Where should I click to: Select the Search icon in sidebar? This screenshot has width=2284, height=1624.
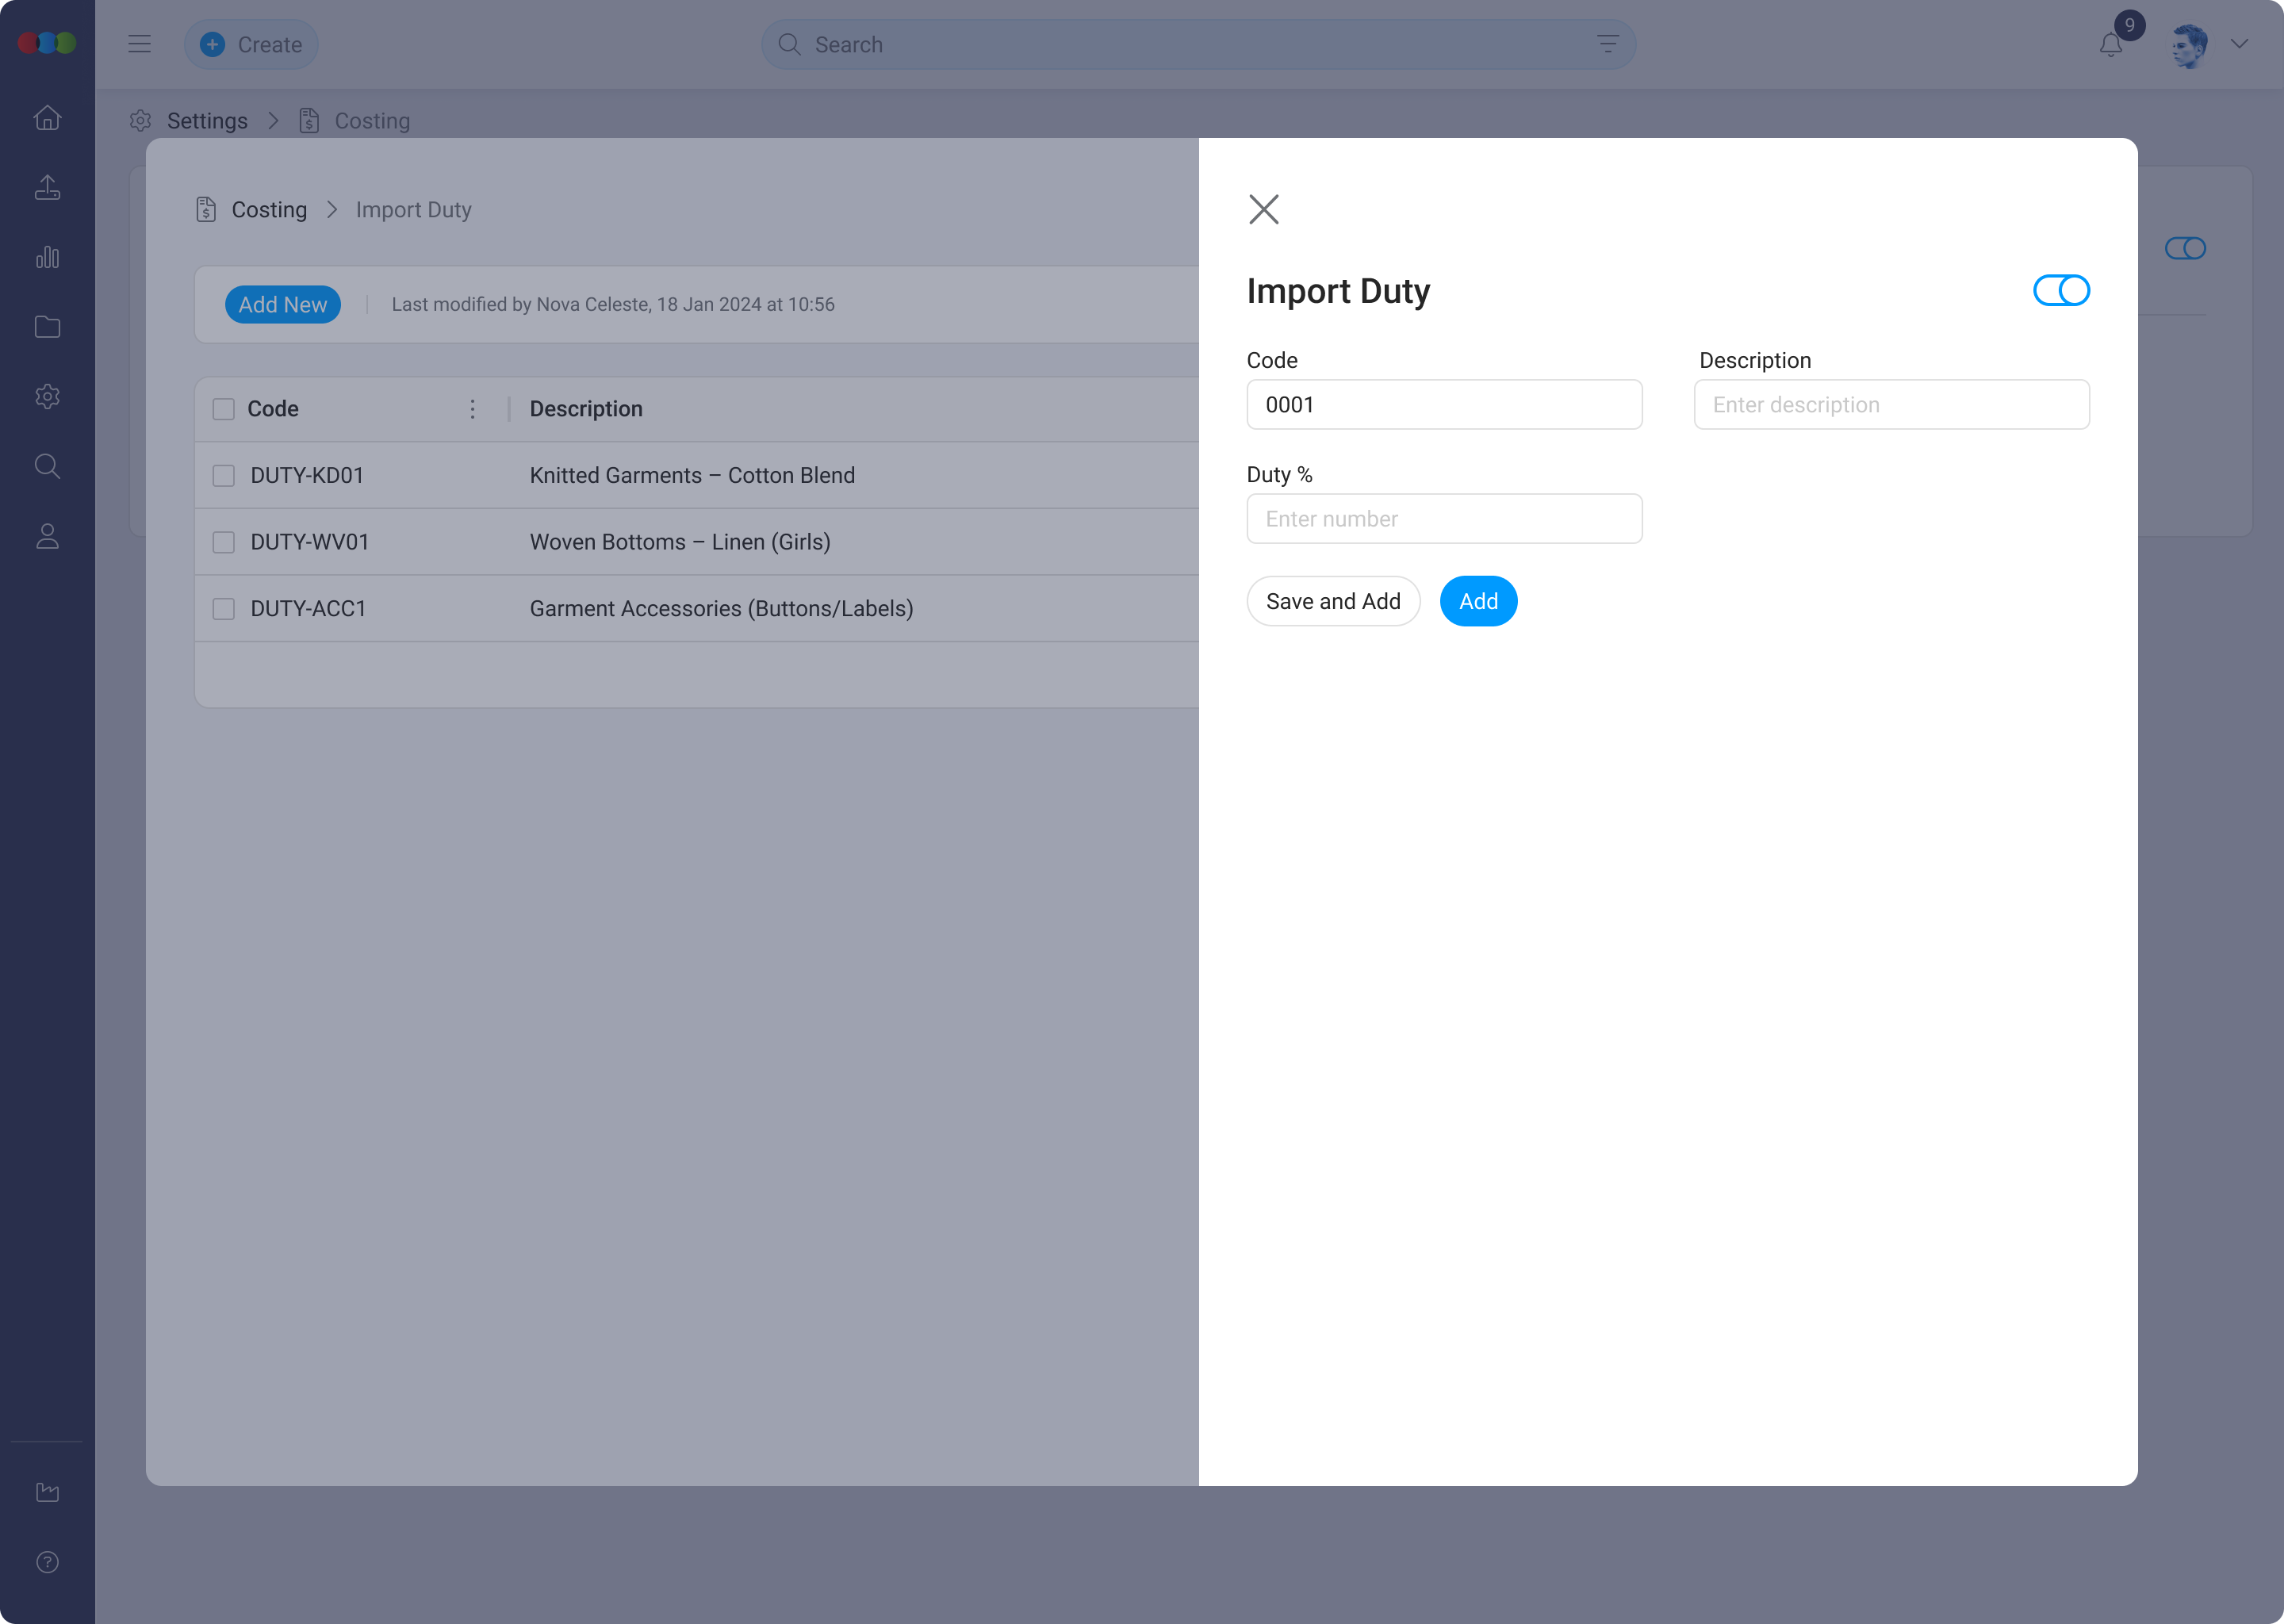pyautogui.click(x=47, y=466)
